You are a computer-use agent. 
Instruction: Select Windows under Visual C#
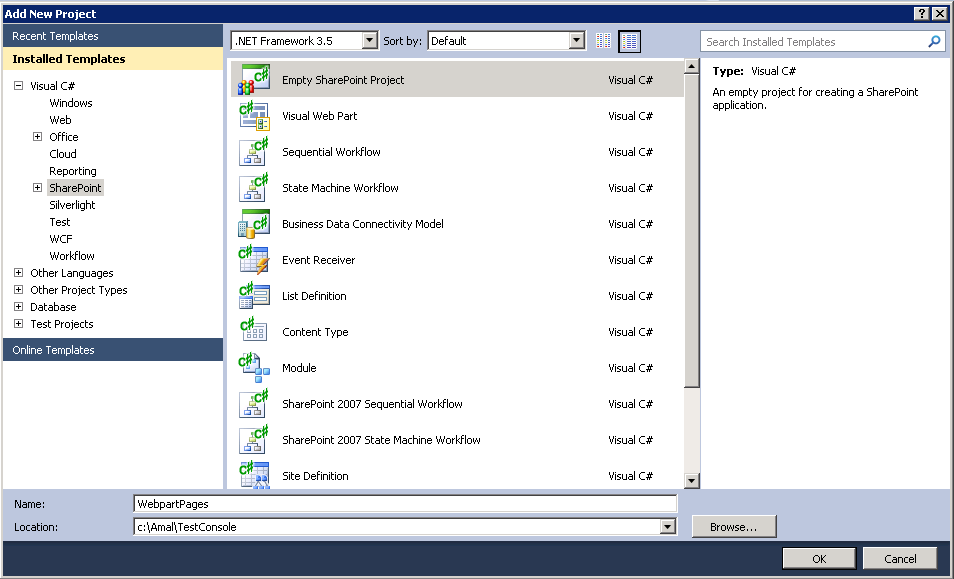point(71,103)
